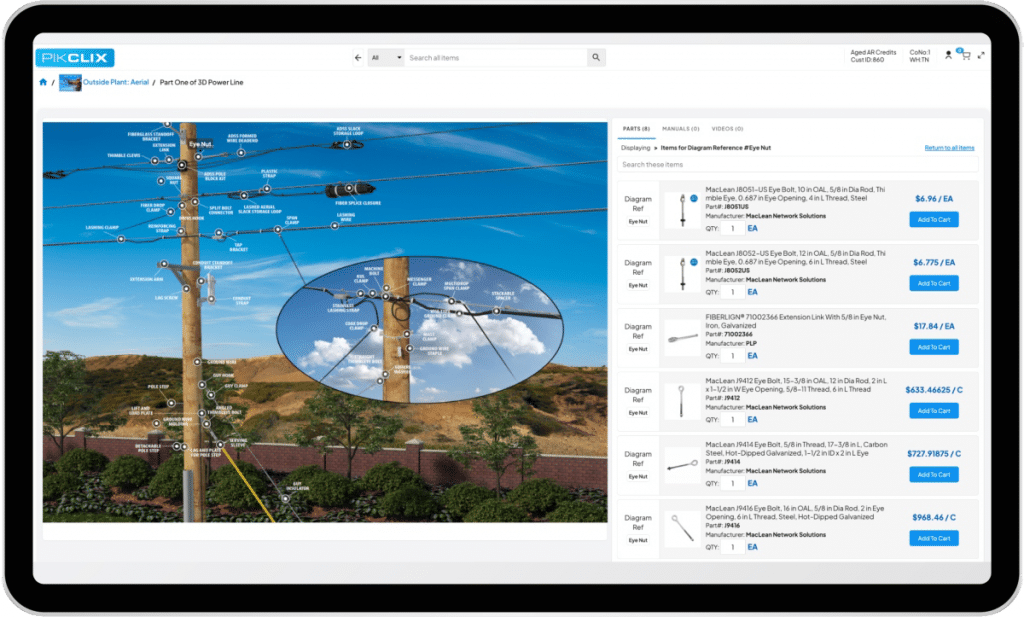The width and height of the screenshot is (1024, 617).
Task: Open the All category dropdown
Action: [386, 58]
